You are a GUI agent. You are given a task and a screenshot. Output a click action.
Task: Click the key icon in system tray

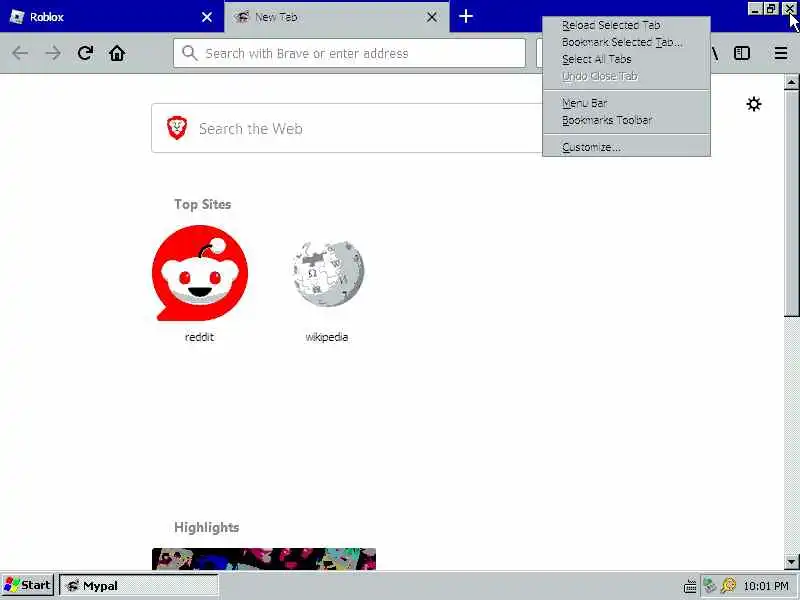tap(728, 585)
